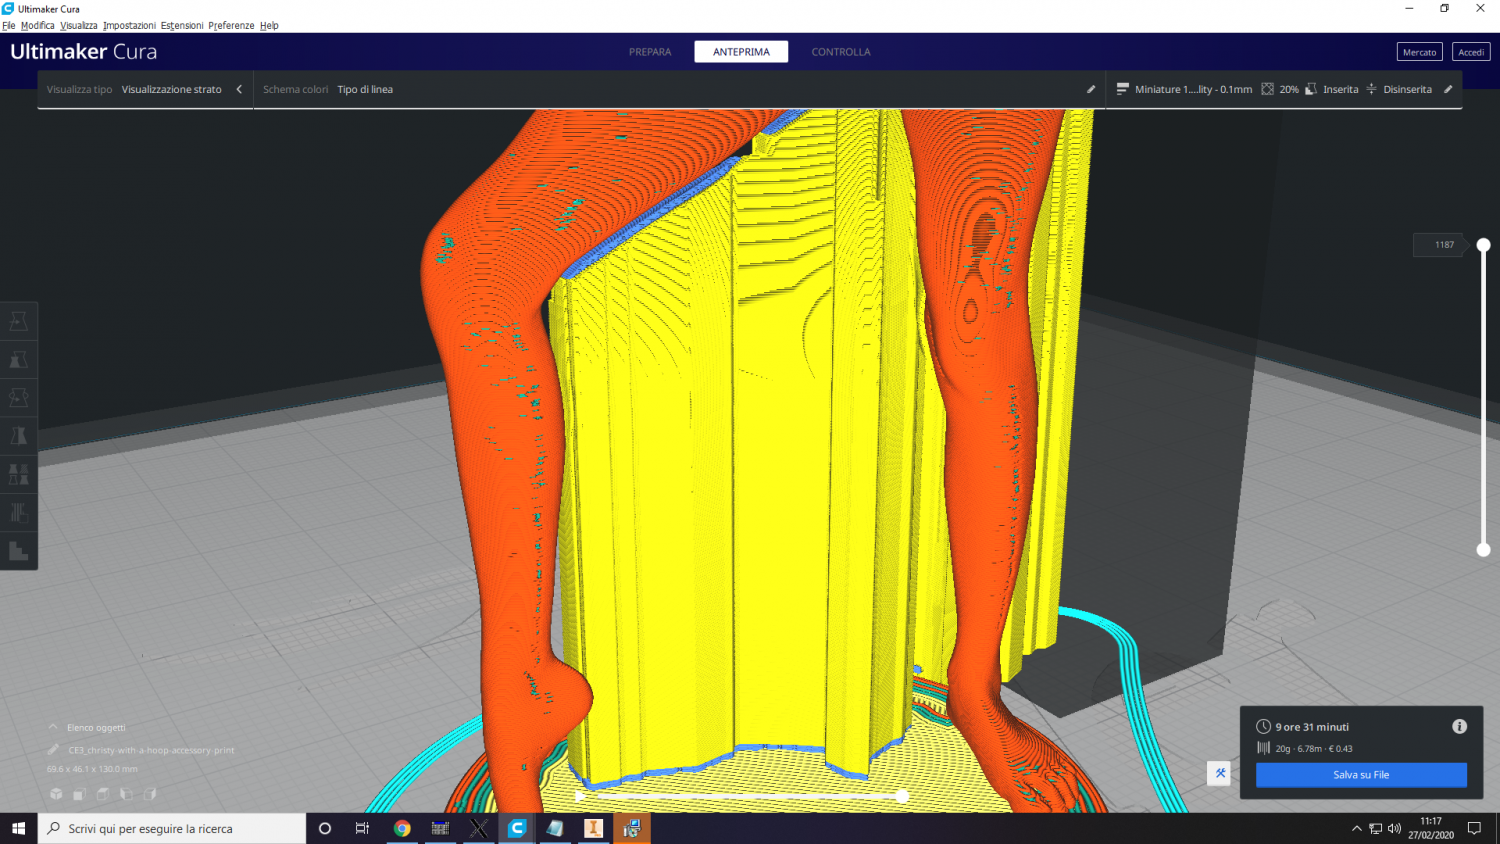Click the clock print time icon
Viewport: 1500px width, 844px height.
coord(1264,727)
